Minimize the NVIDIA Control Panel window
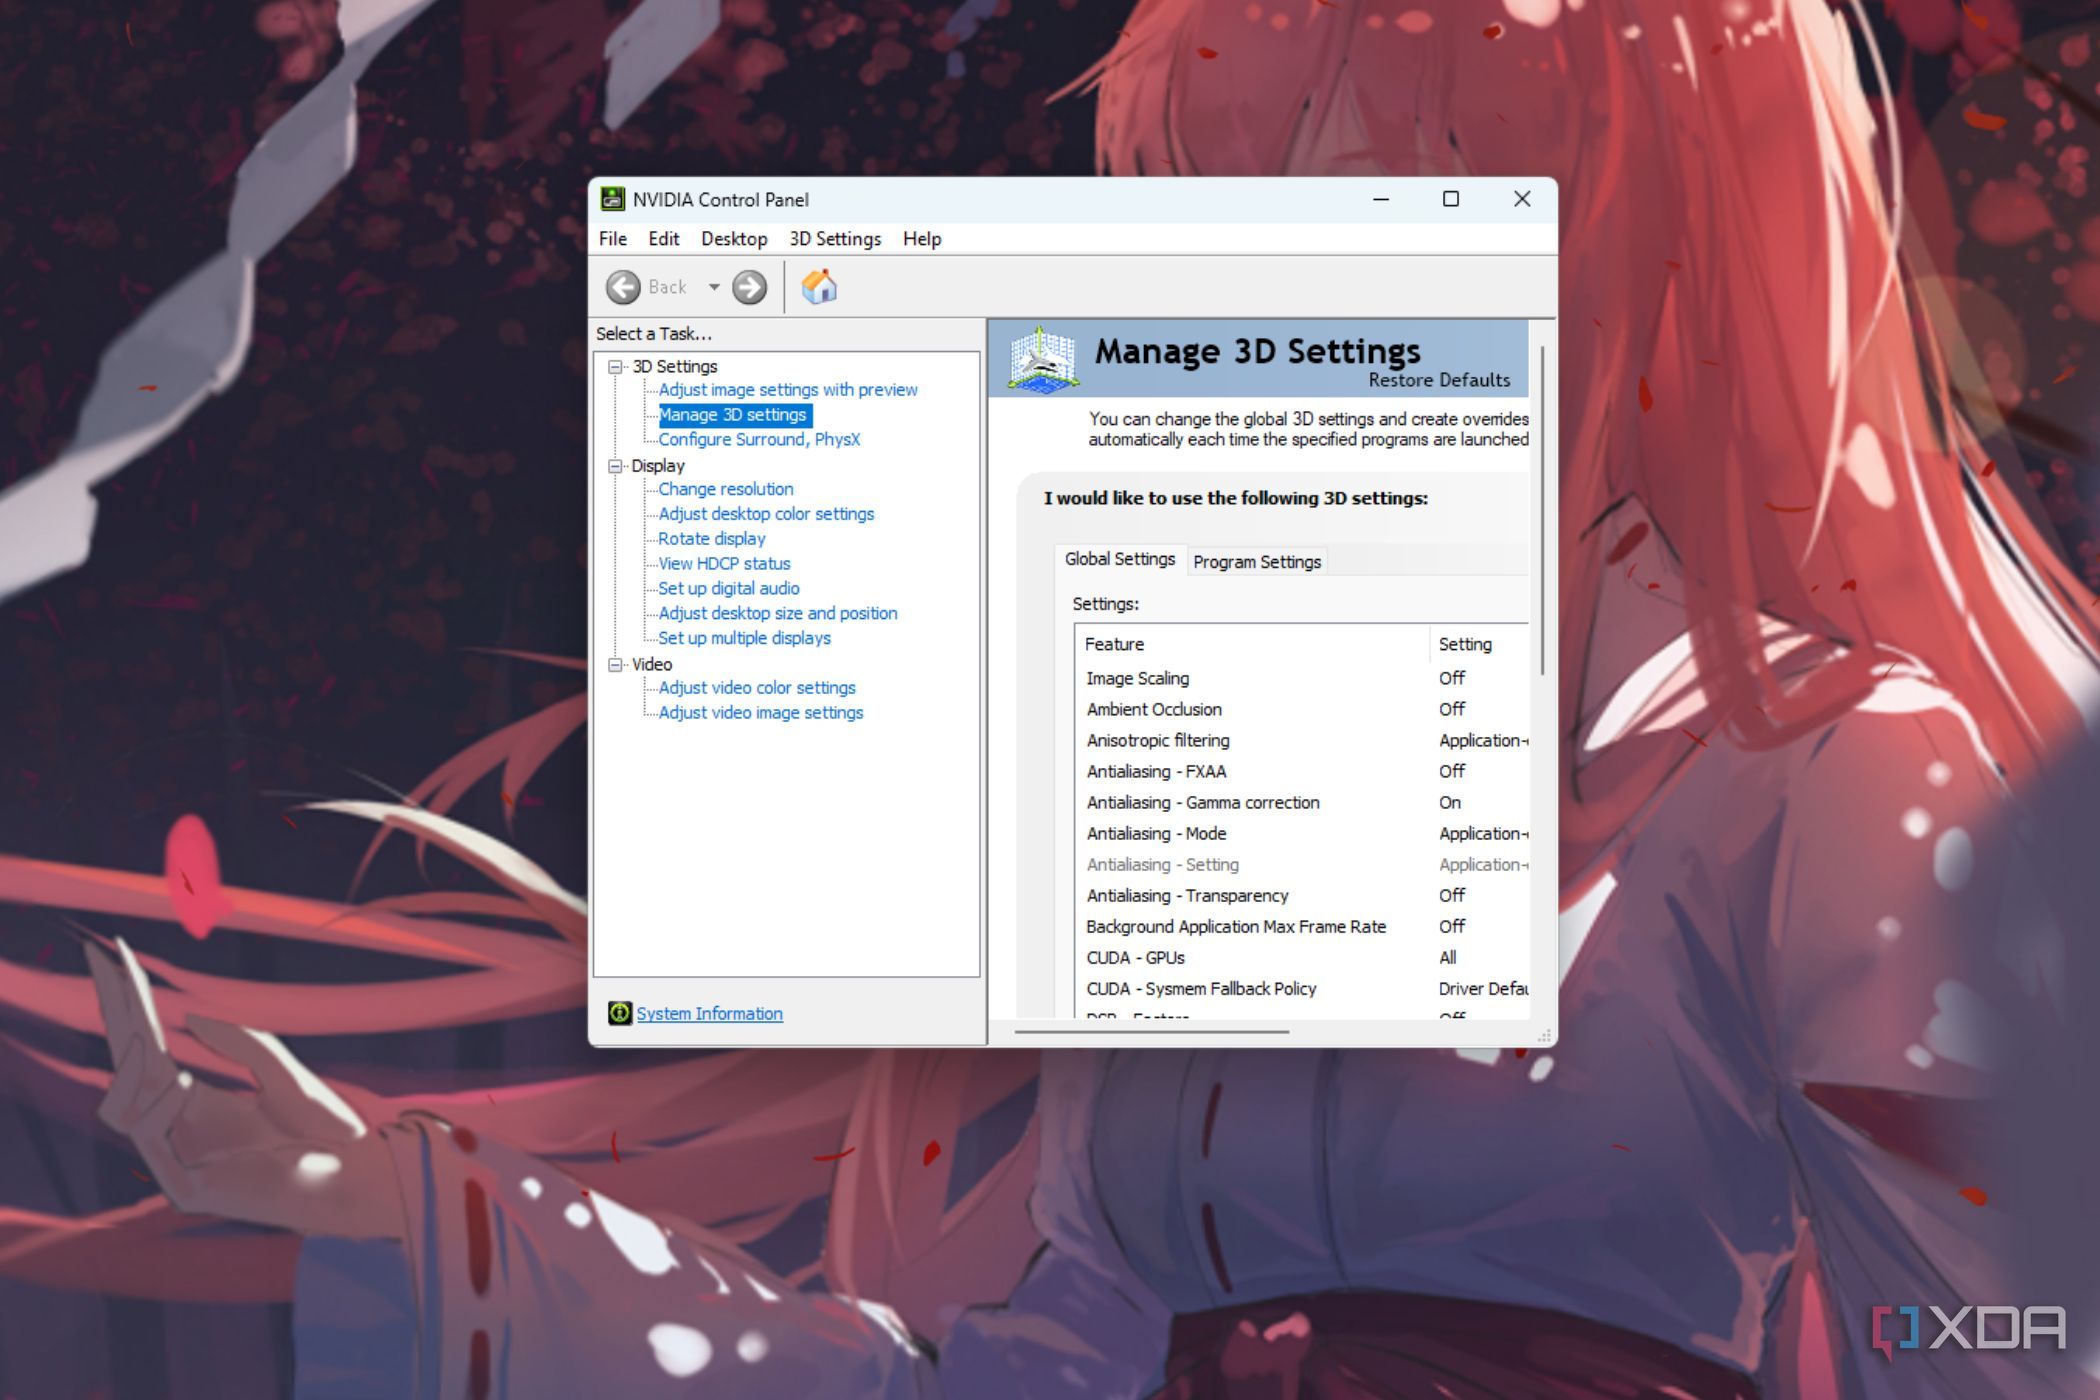This screenshot has height=1400, width=2100. pos(1381,199)
